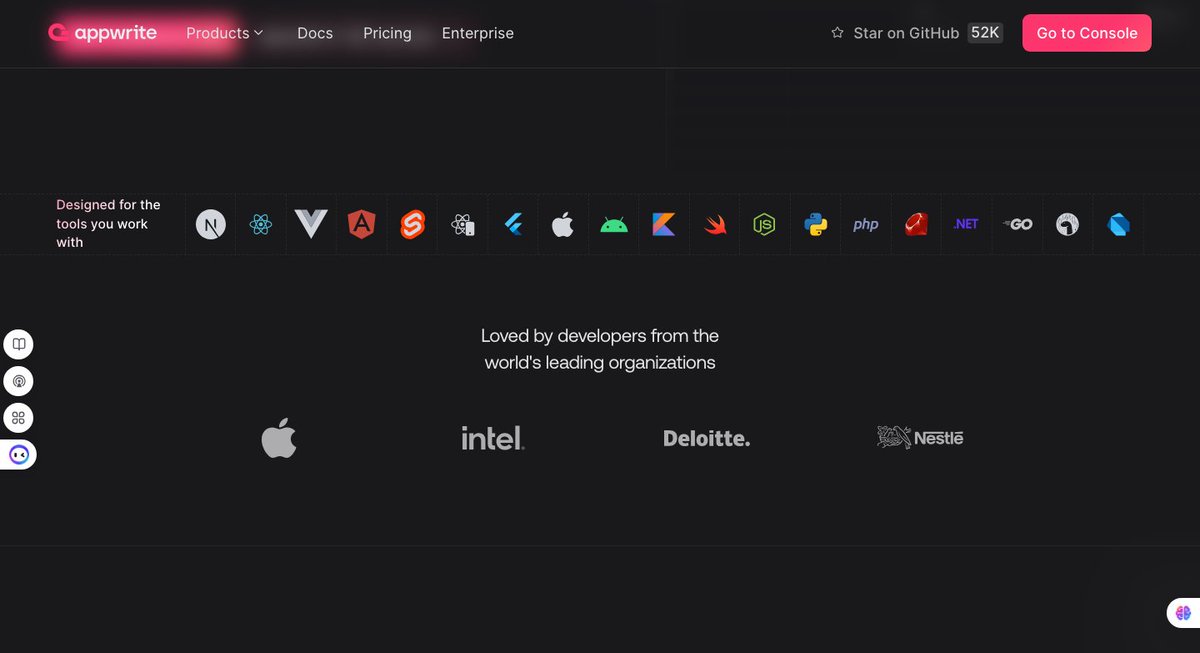
Task: Click the star icon beside Star on GitHub
Action: pos(838,33)
